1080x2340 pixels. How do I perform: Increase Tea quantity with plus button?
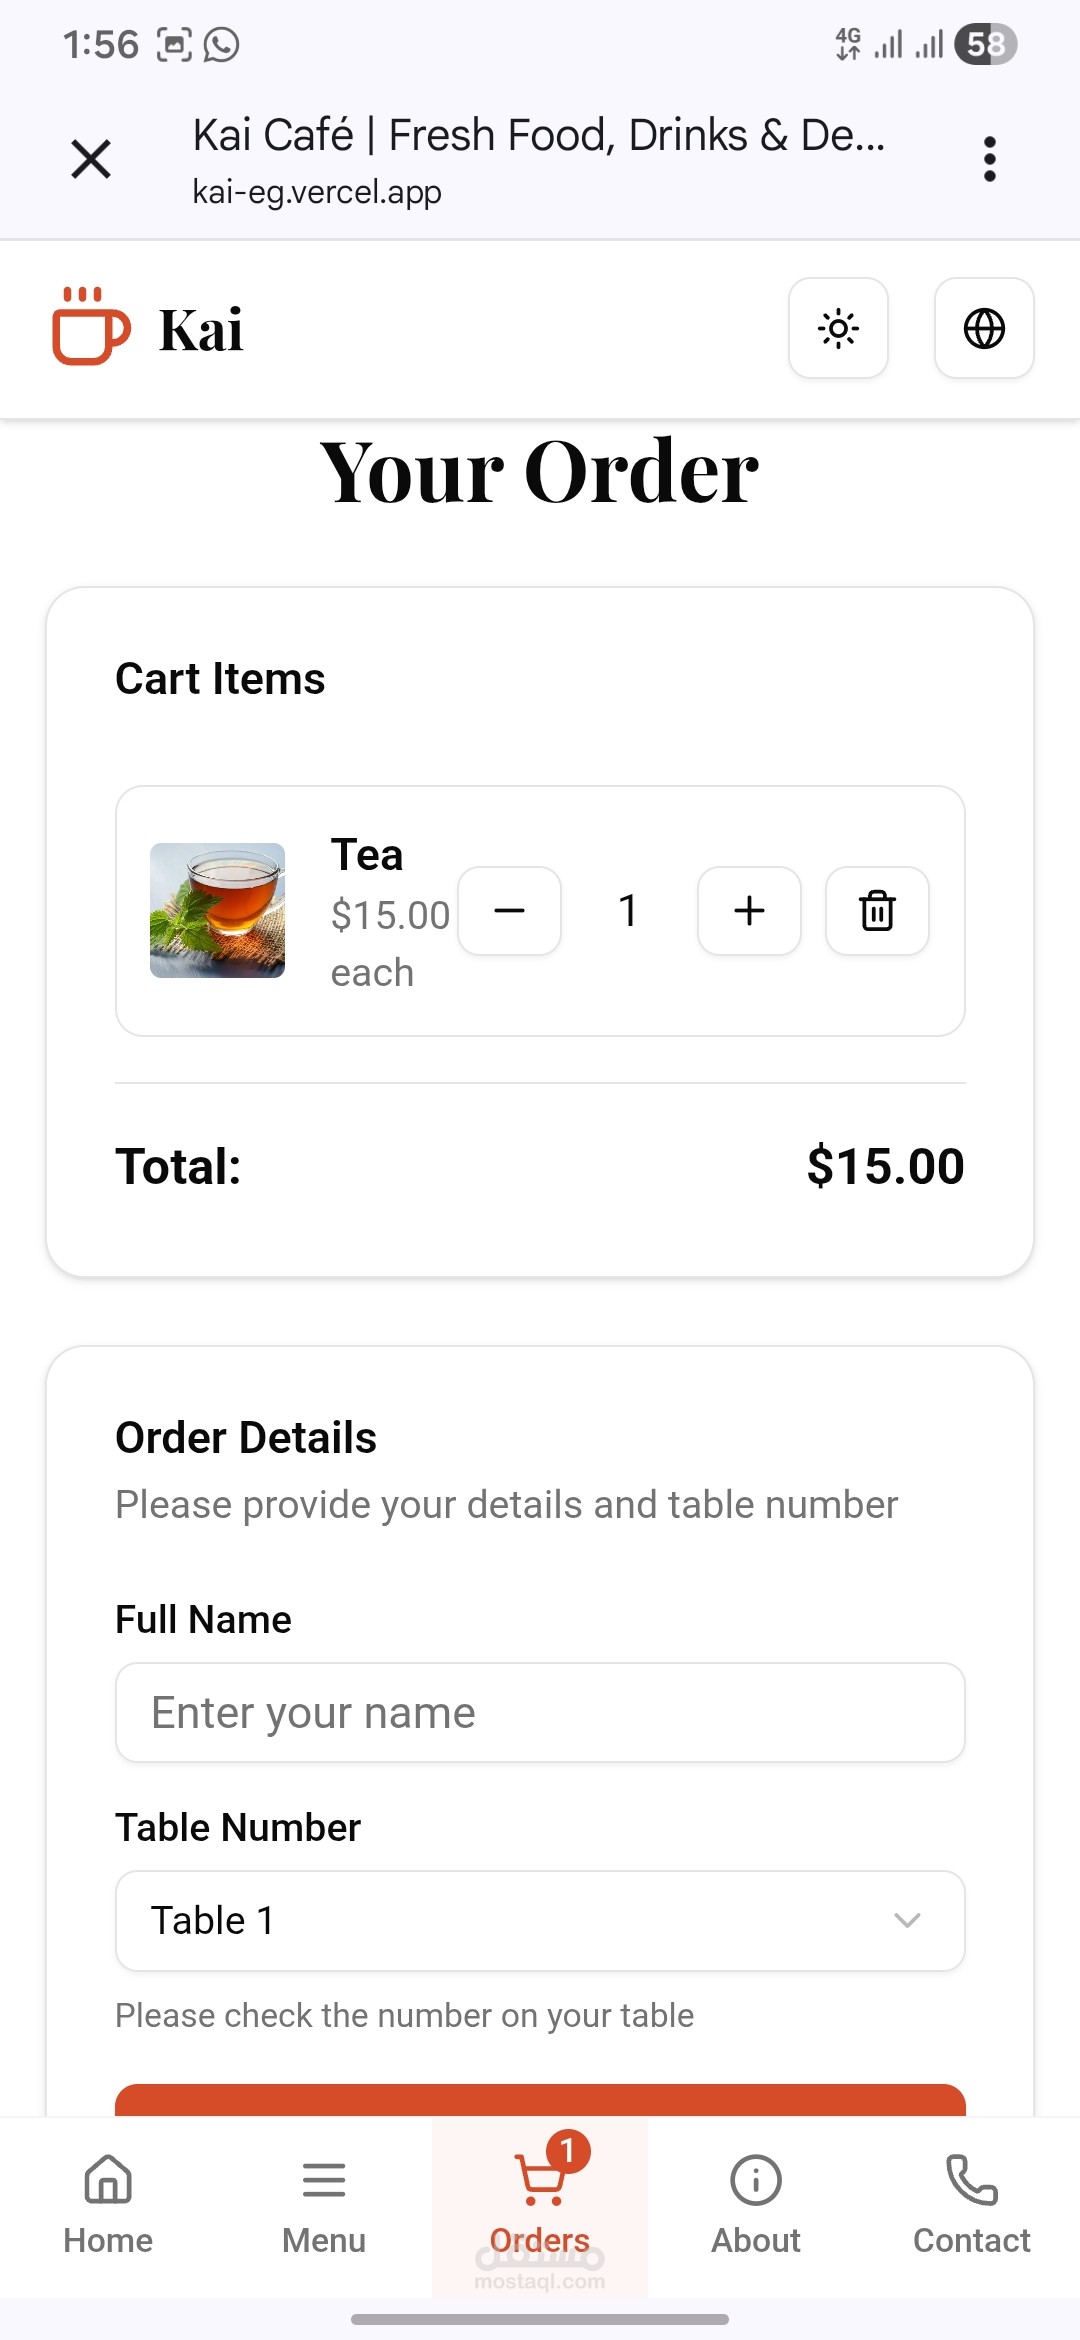749,911
